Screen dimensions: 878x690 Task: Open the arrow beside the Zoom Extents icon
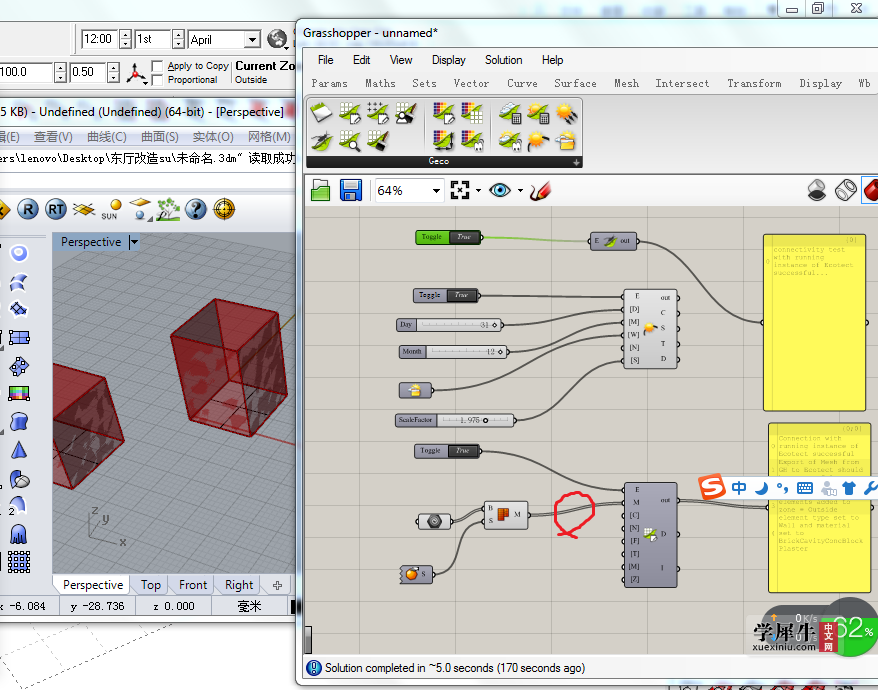pyautogui.click(x=478, y=191)
